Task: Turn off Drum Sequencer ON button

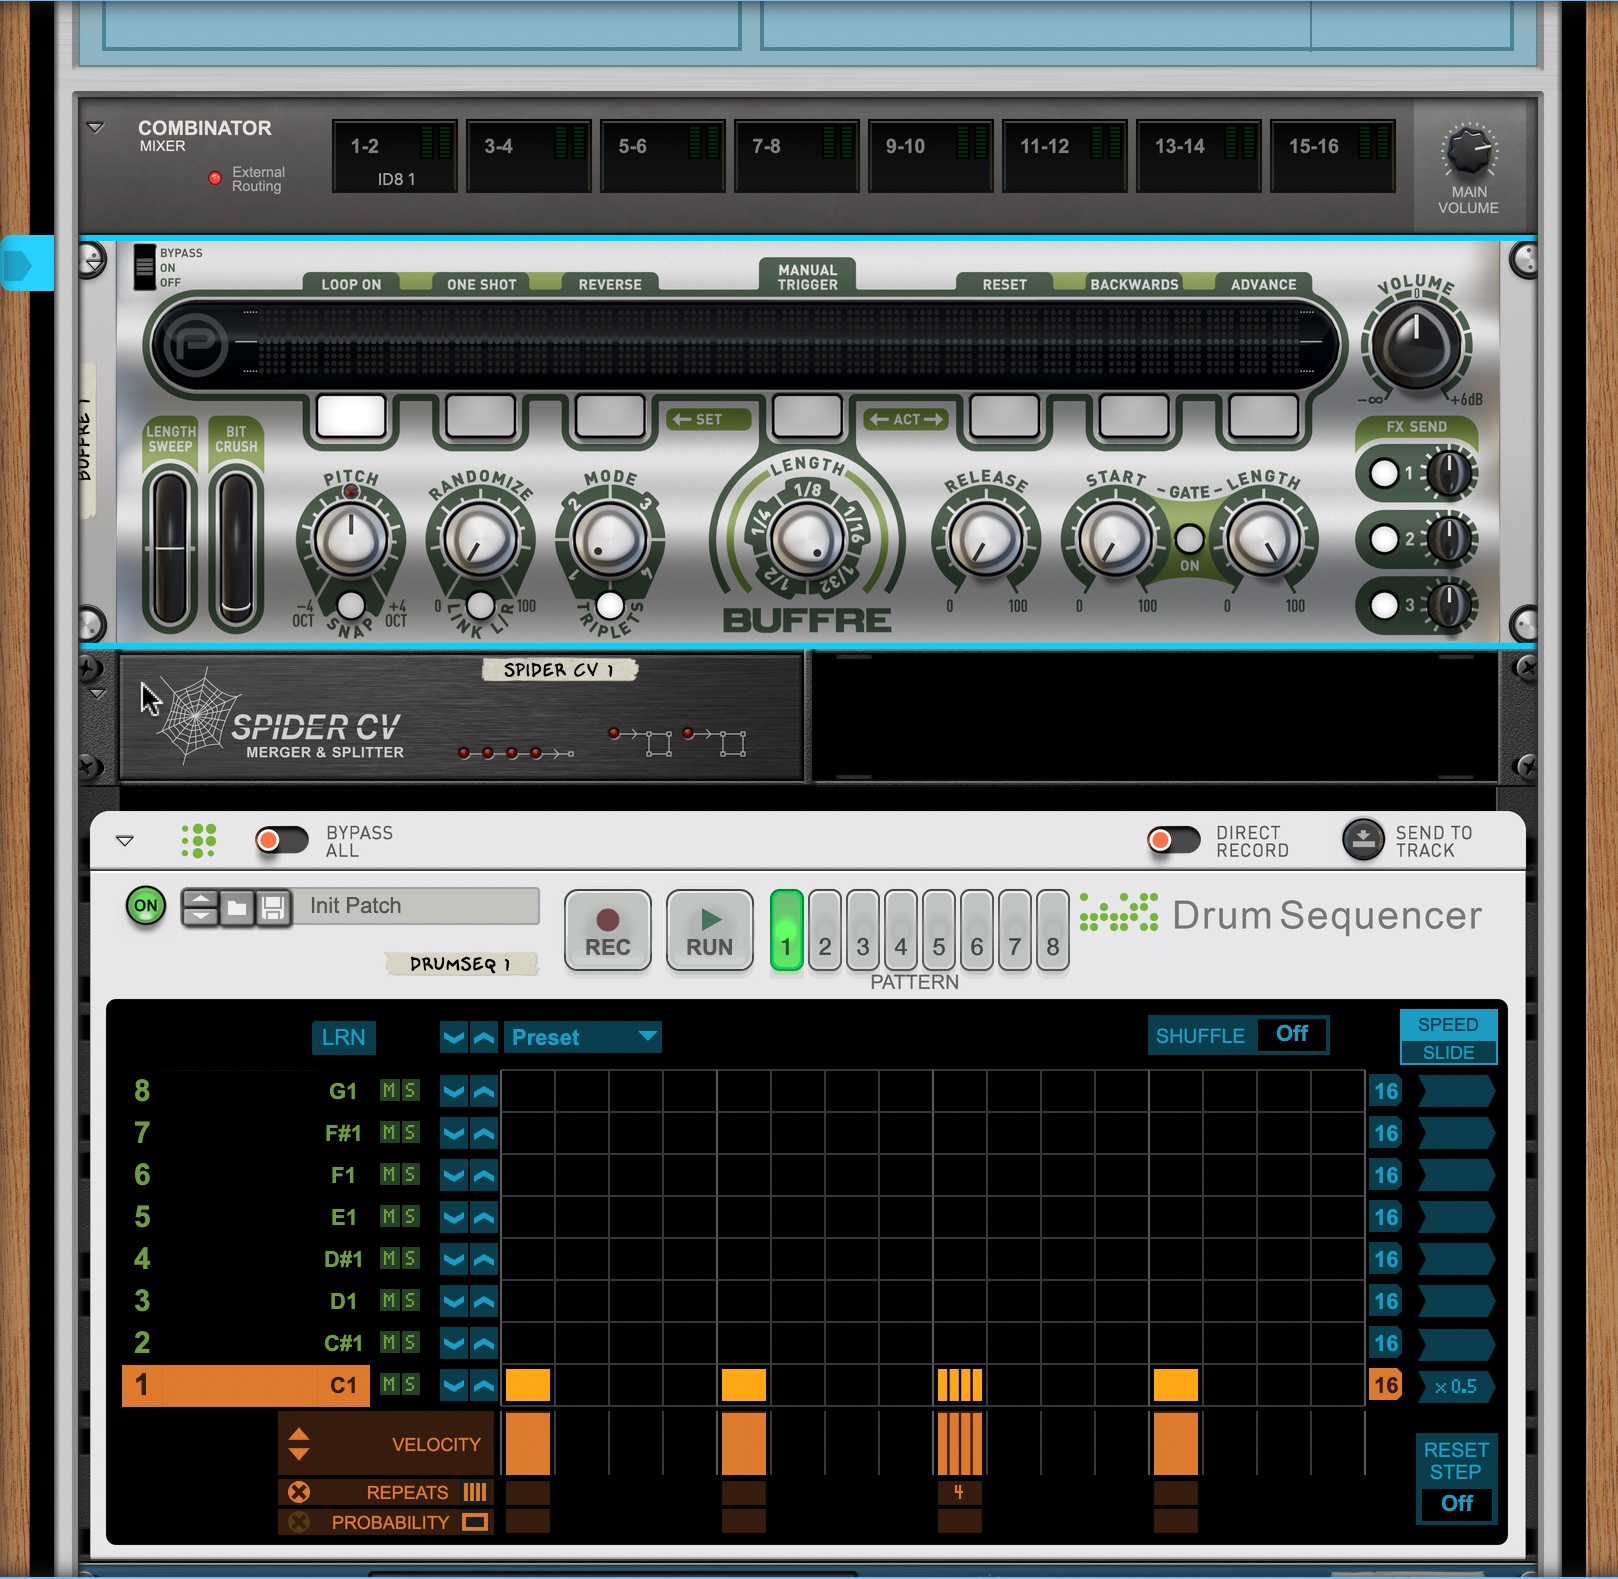Action: pyautogui.click(x=146, y=906)
